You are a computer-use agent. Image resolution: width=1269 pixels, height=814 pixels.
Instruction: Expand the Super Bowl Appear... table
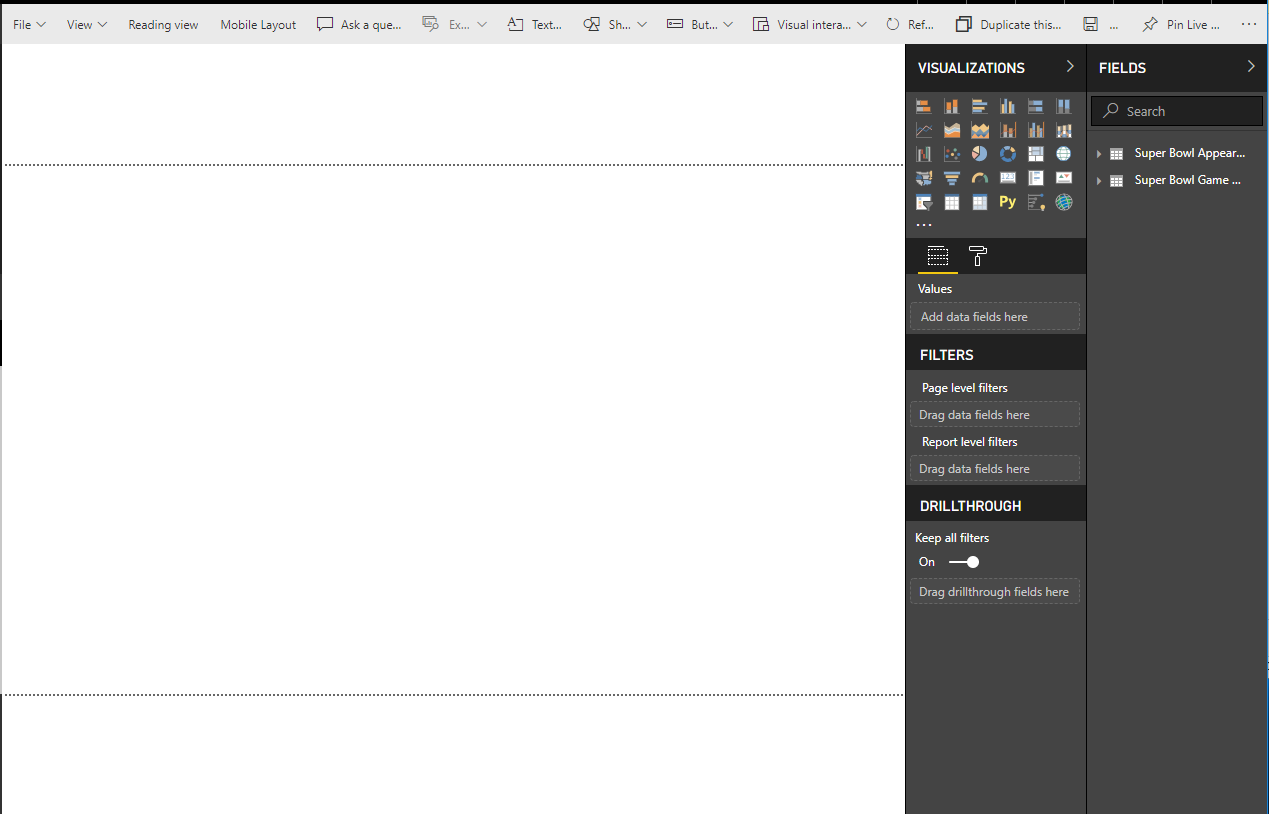pyautogui.click(x=1099, y=154)
